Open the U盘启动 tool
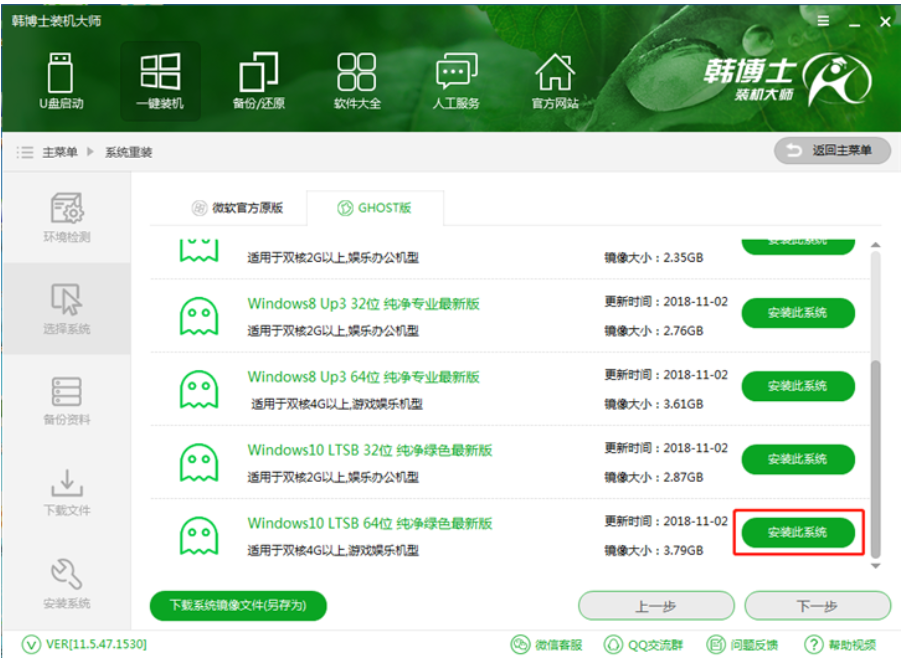The image size is (904, 659). pyautogui.click(x=61, y=81)
